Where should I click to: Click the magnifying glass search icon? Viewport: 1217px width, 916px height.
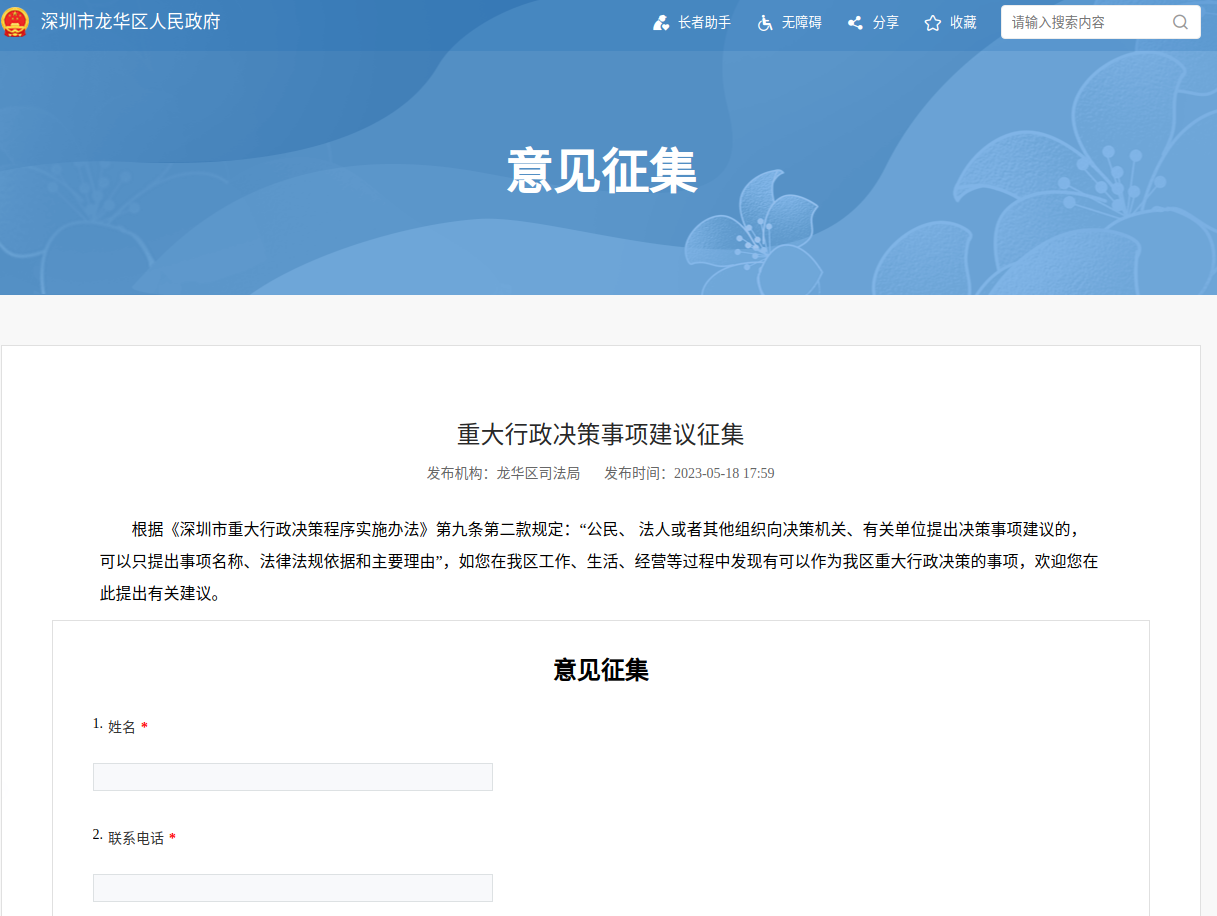point(1180,21)
